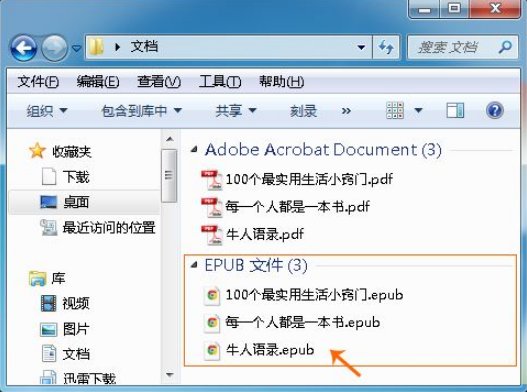Viewport: 527px width, 392px height.
Task: Click the film icon beside 视频
Action: pyautogui.click(x=49, y=303)
